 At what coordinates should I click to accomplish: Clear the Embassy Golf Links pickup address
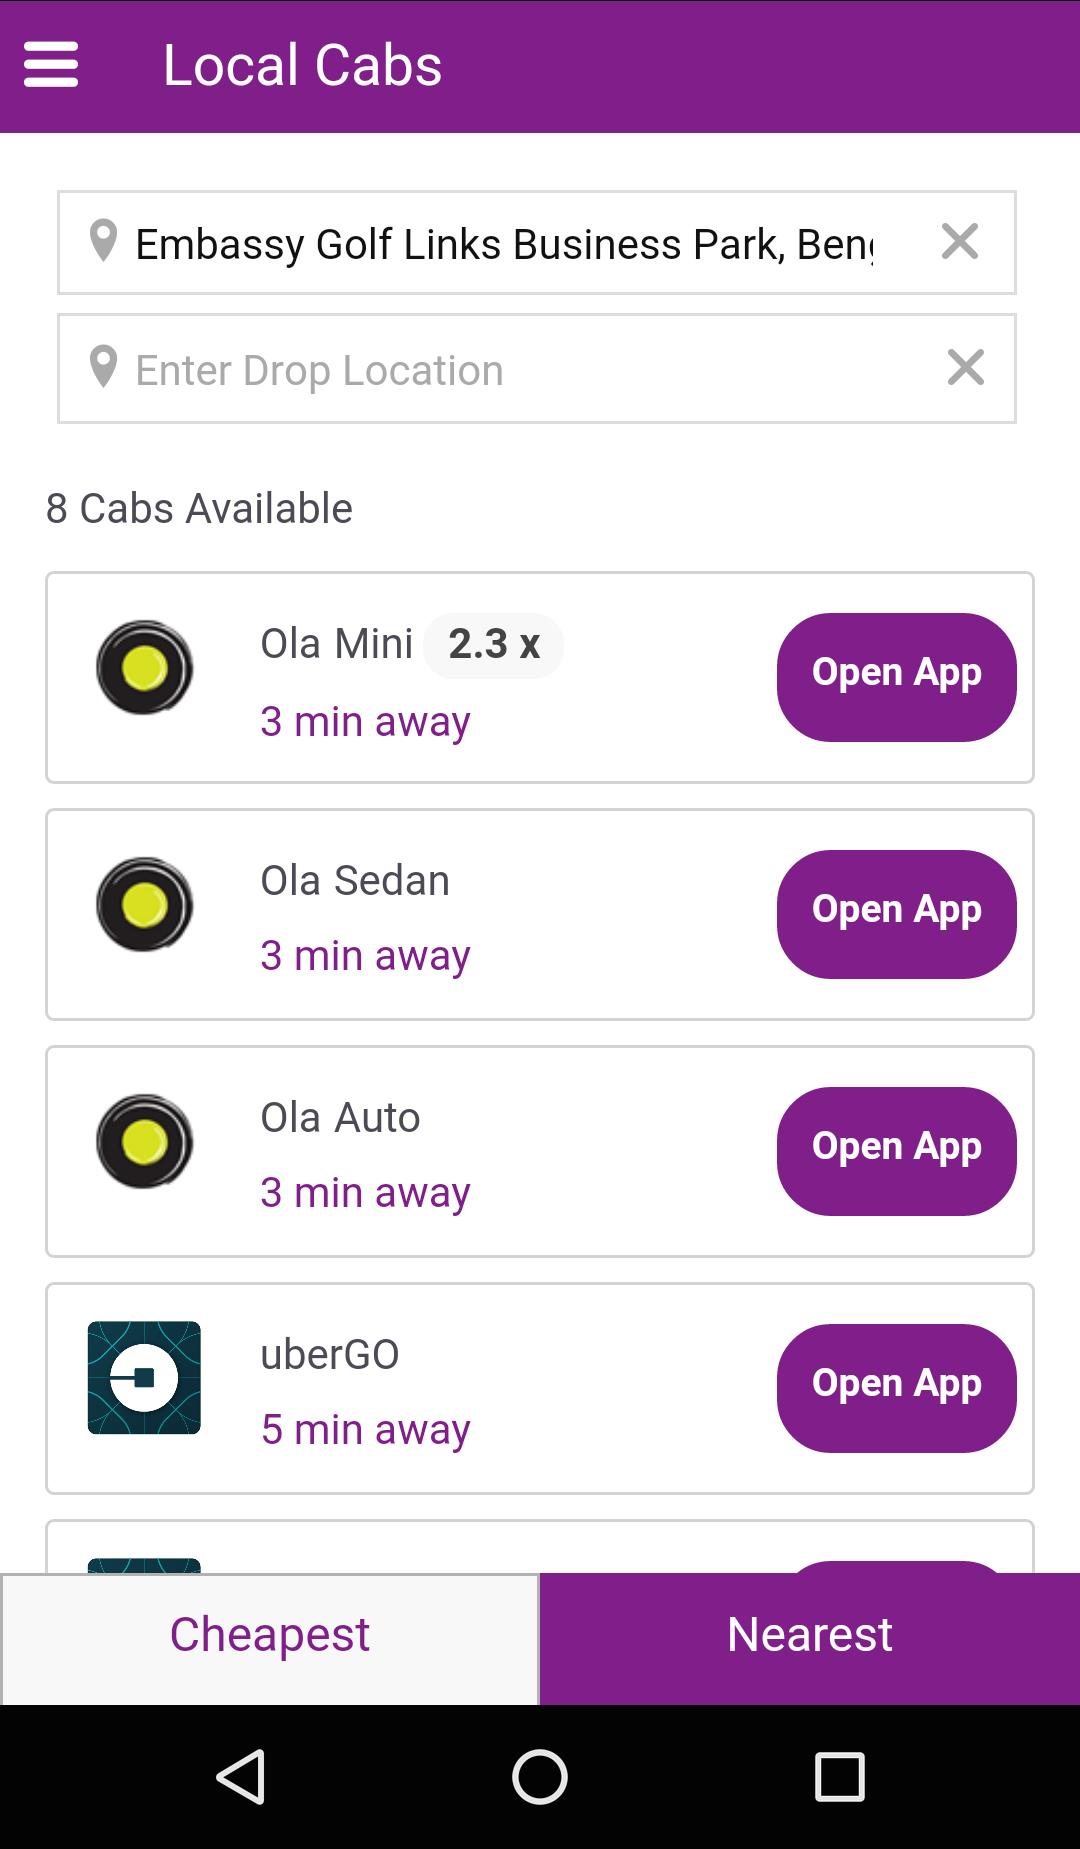960,241
